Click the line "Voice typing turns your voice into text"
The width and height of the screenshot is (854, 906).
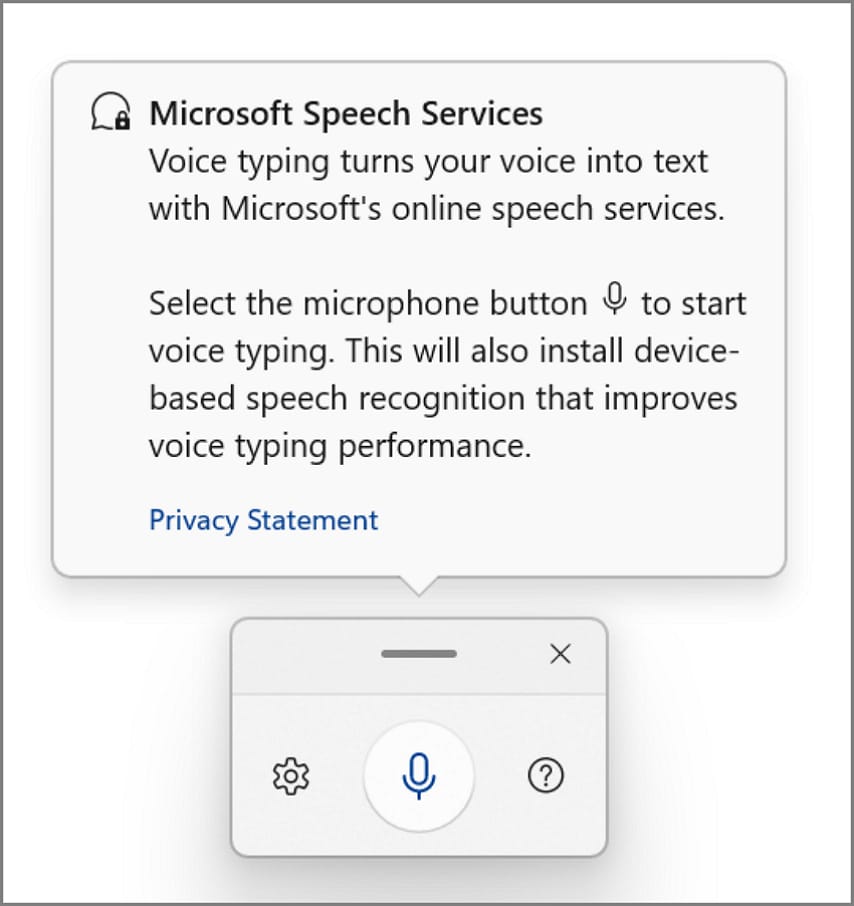428,162
